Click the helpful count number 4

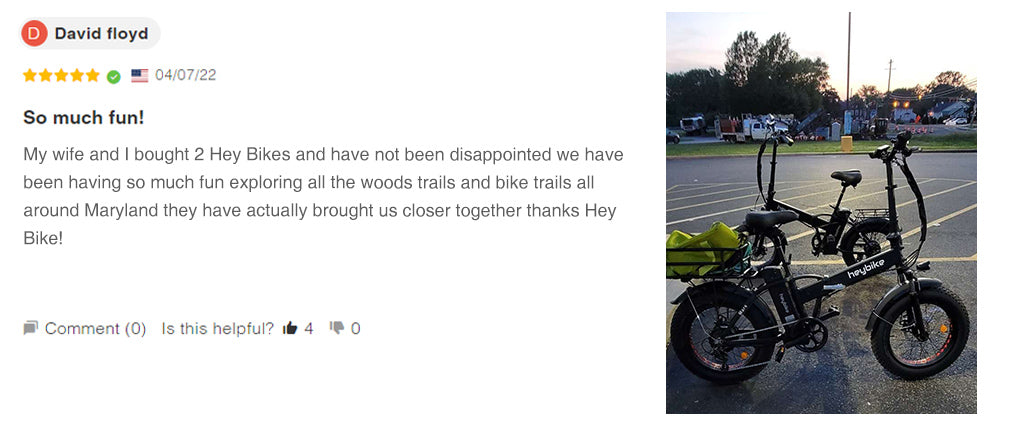309,329
